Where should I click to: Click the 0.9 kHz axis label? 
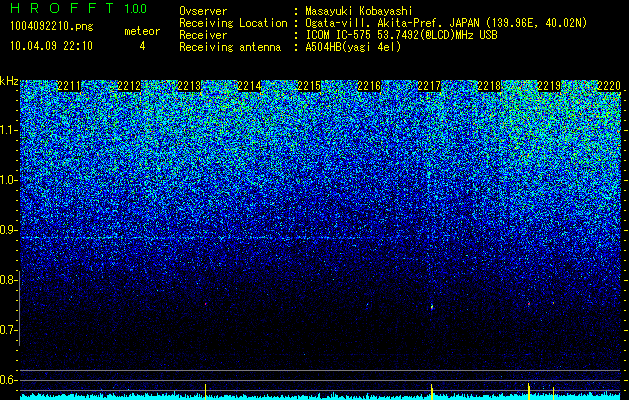pos(7,230)
